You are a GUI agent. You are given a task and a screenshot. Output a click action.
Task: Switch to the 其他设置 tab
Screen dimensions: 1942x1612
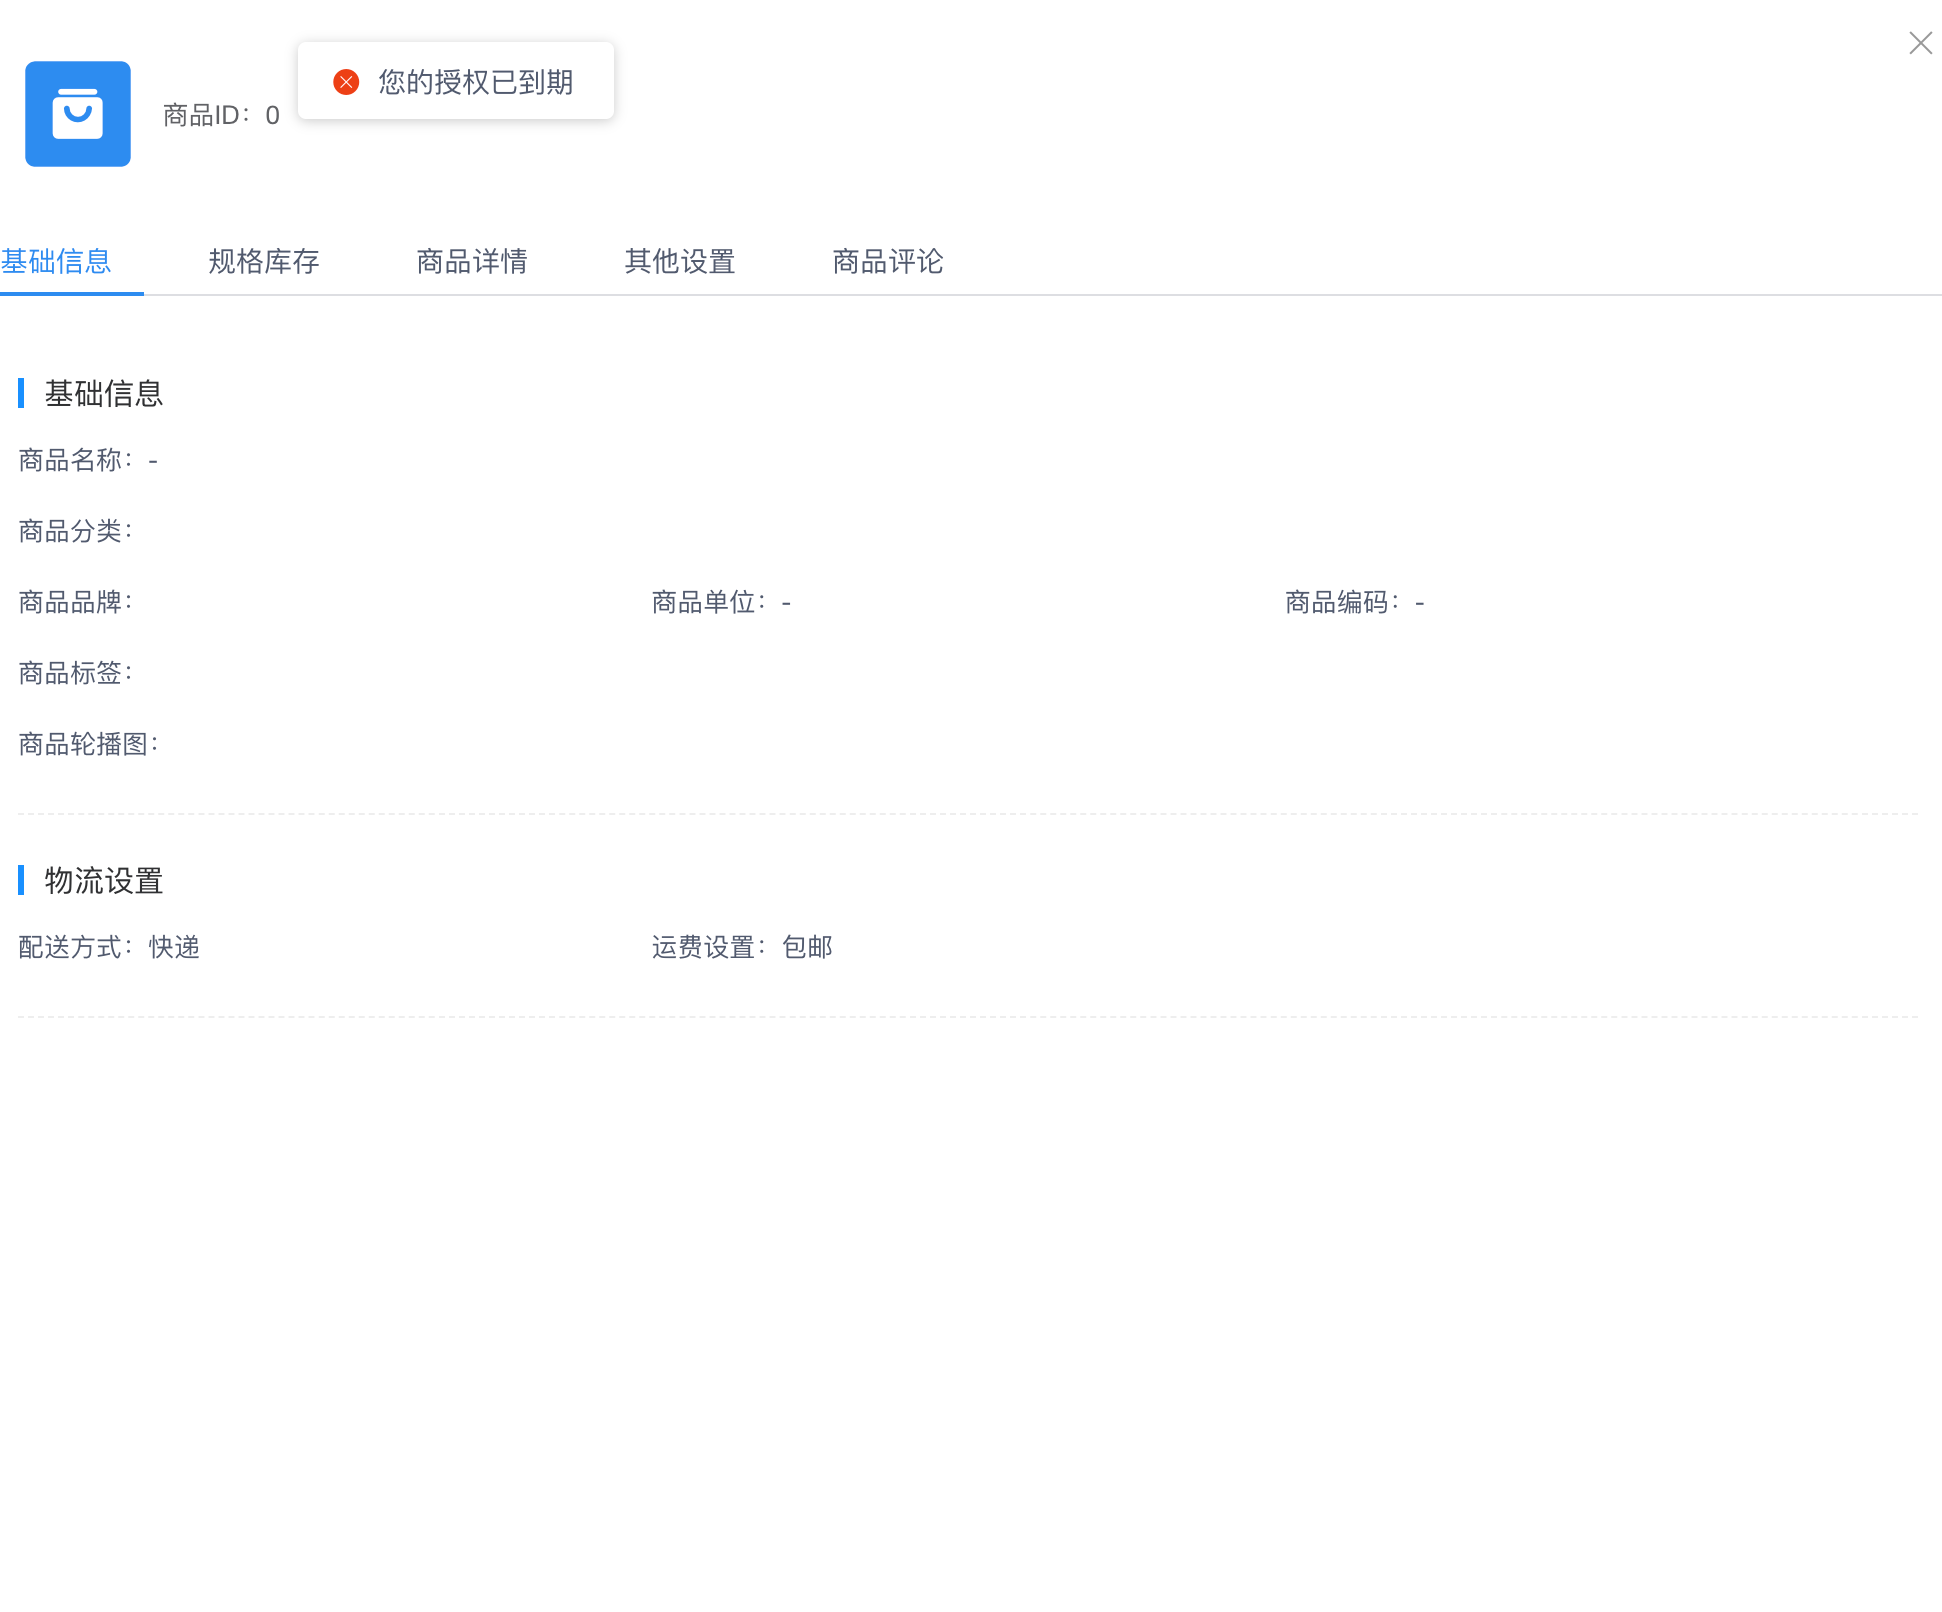(680, 262)
